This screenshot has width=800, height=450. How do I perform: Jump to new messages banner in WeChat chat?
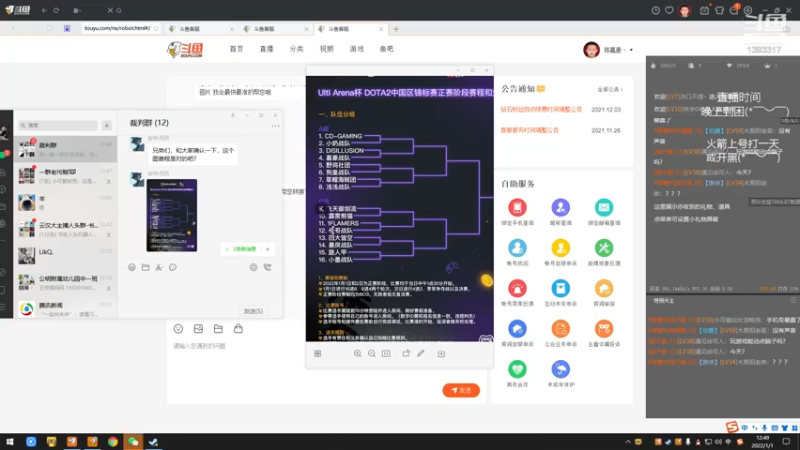tap(242, 249)
